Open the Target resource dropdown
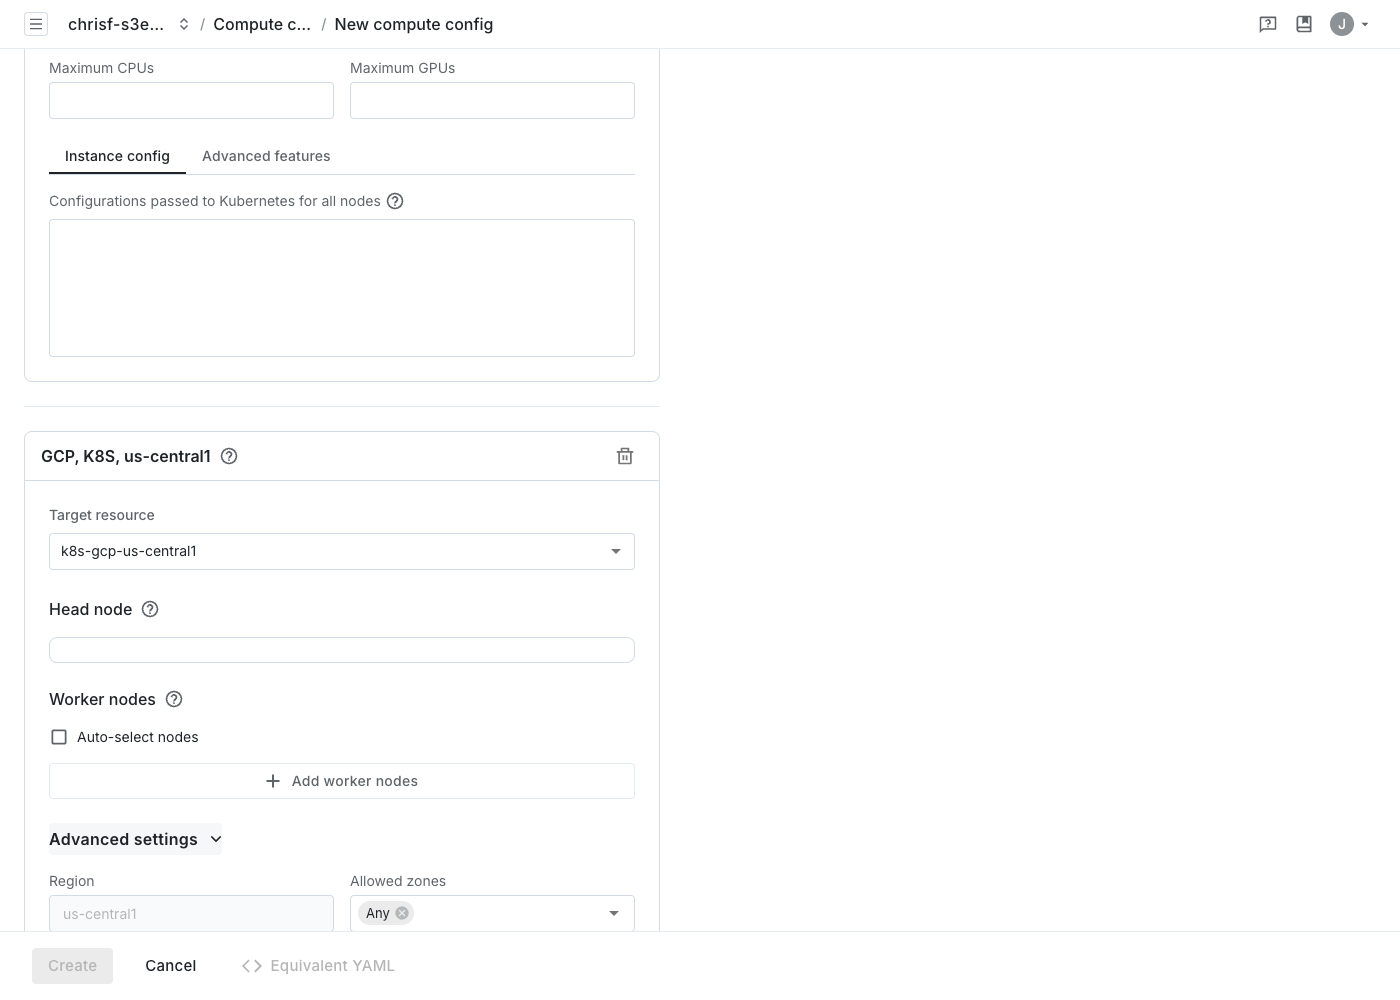This screenshot has width=1400, height=1000. 342,551
